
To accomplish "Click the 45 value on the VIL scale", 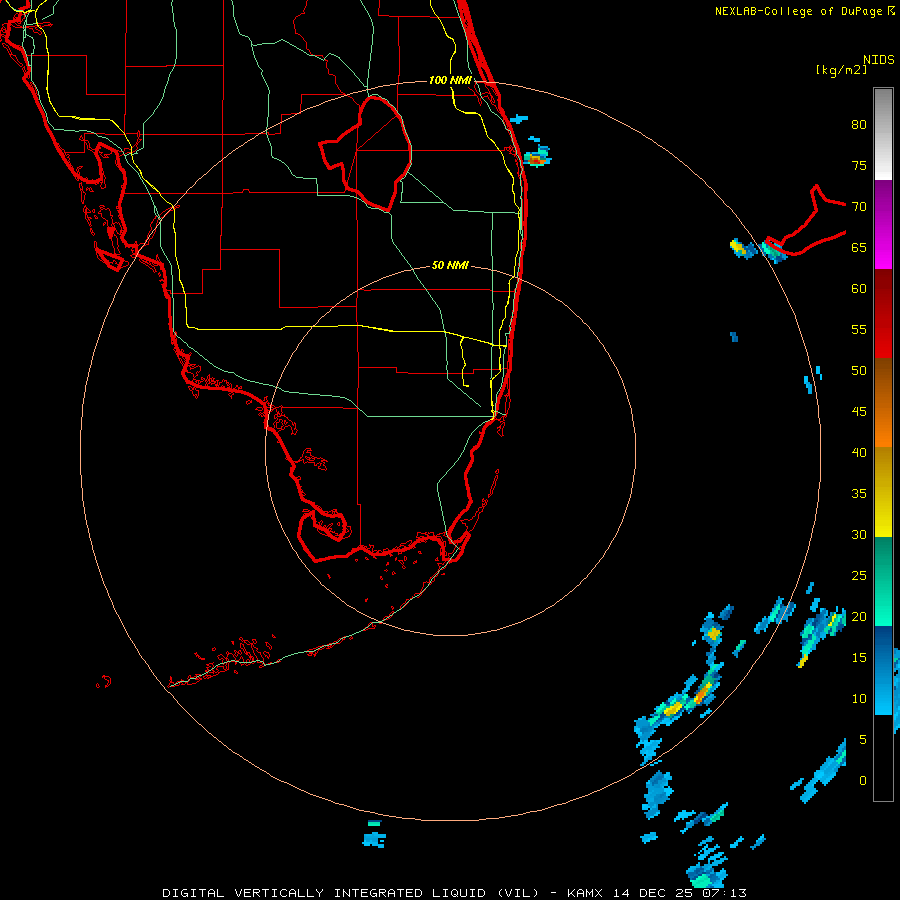I will [859, 412].
